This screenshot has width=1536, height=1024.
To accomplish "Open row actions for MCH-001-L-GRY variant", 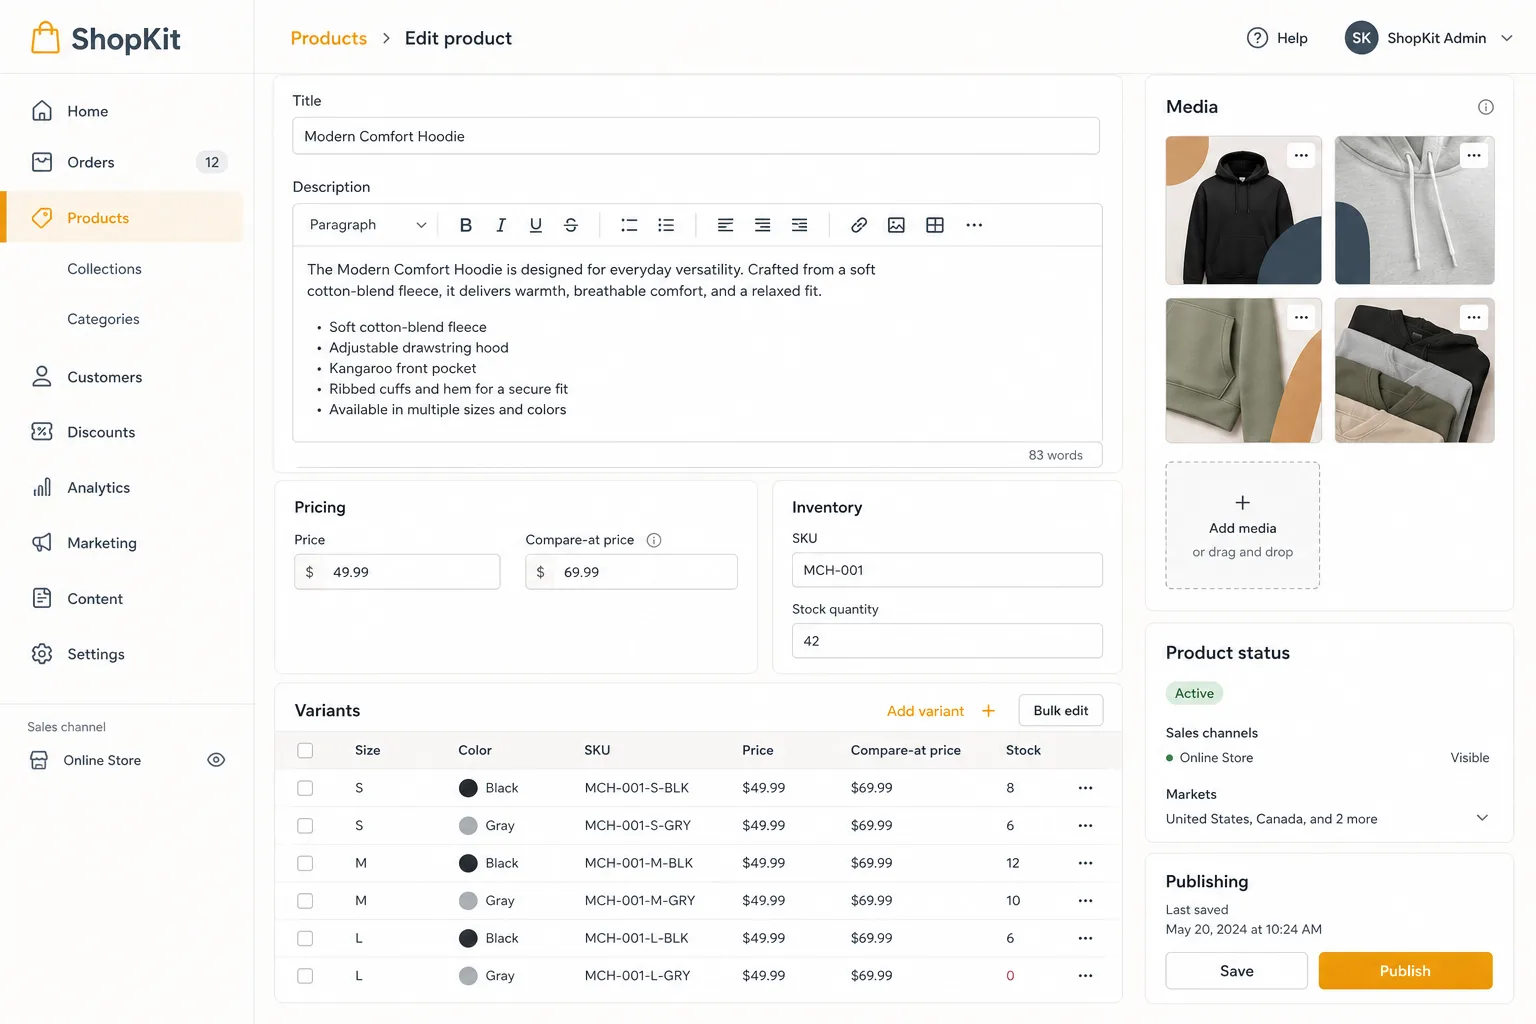I will (1086, 976).
